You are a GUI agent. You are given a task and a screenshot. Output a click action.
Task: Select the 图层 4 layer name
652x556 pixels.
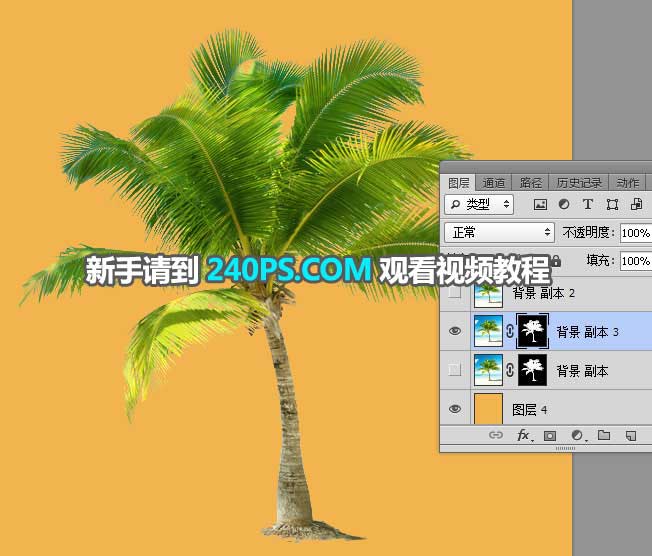tap(529, 410)
